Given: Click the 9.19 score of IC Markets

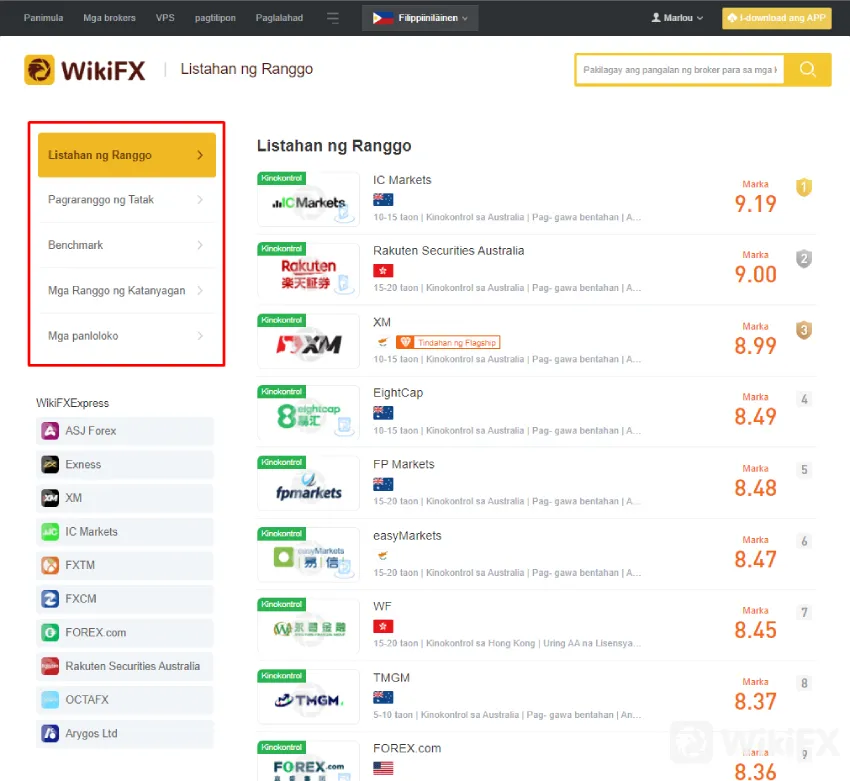Looking at the screenshot, I should click(755, 204).
